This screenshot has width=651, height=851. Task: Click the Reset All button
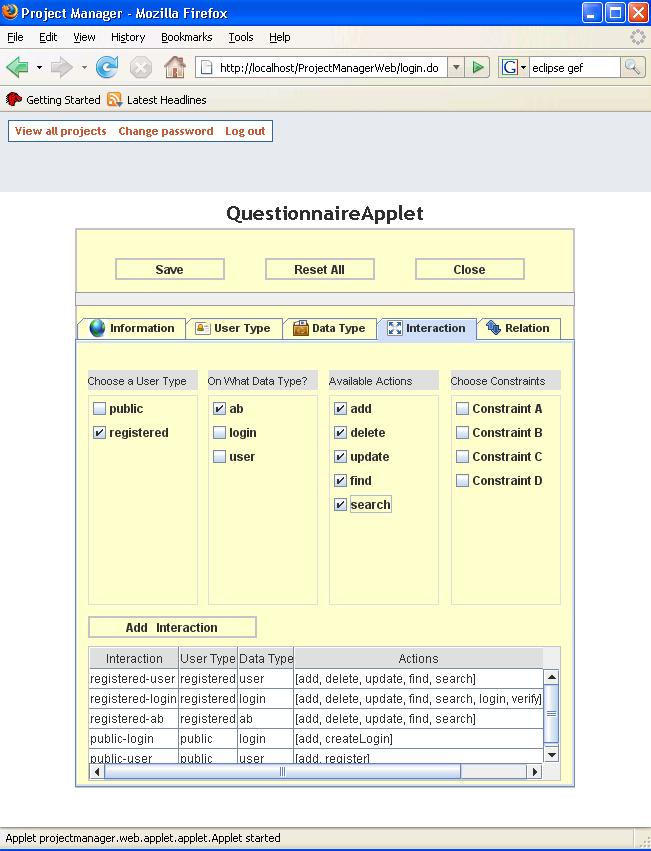pos(319,269)
